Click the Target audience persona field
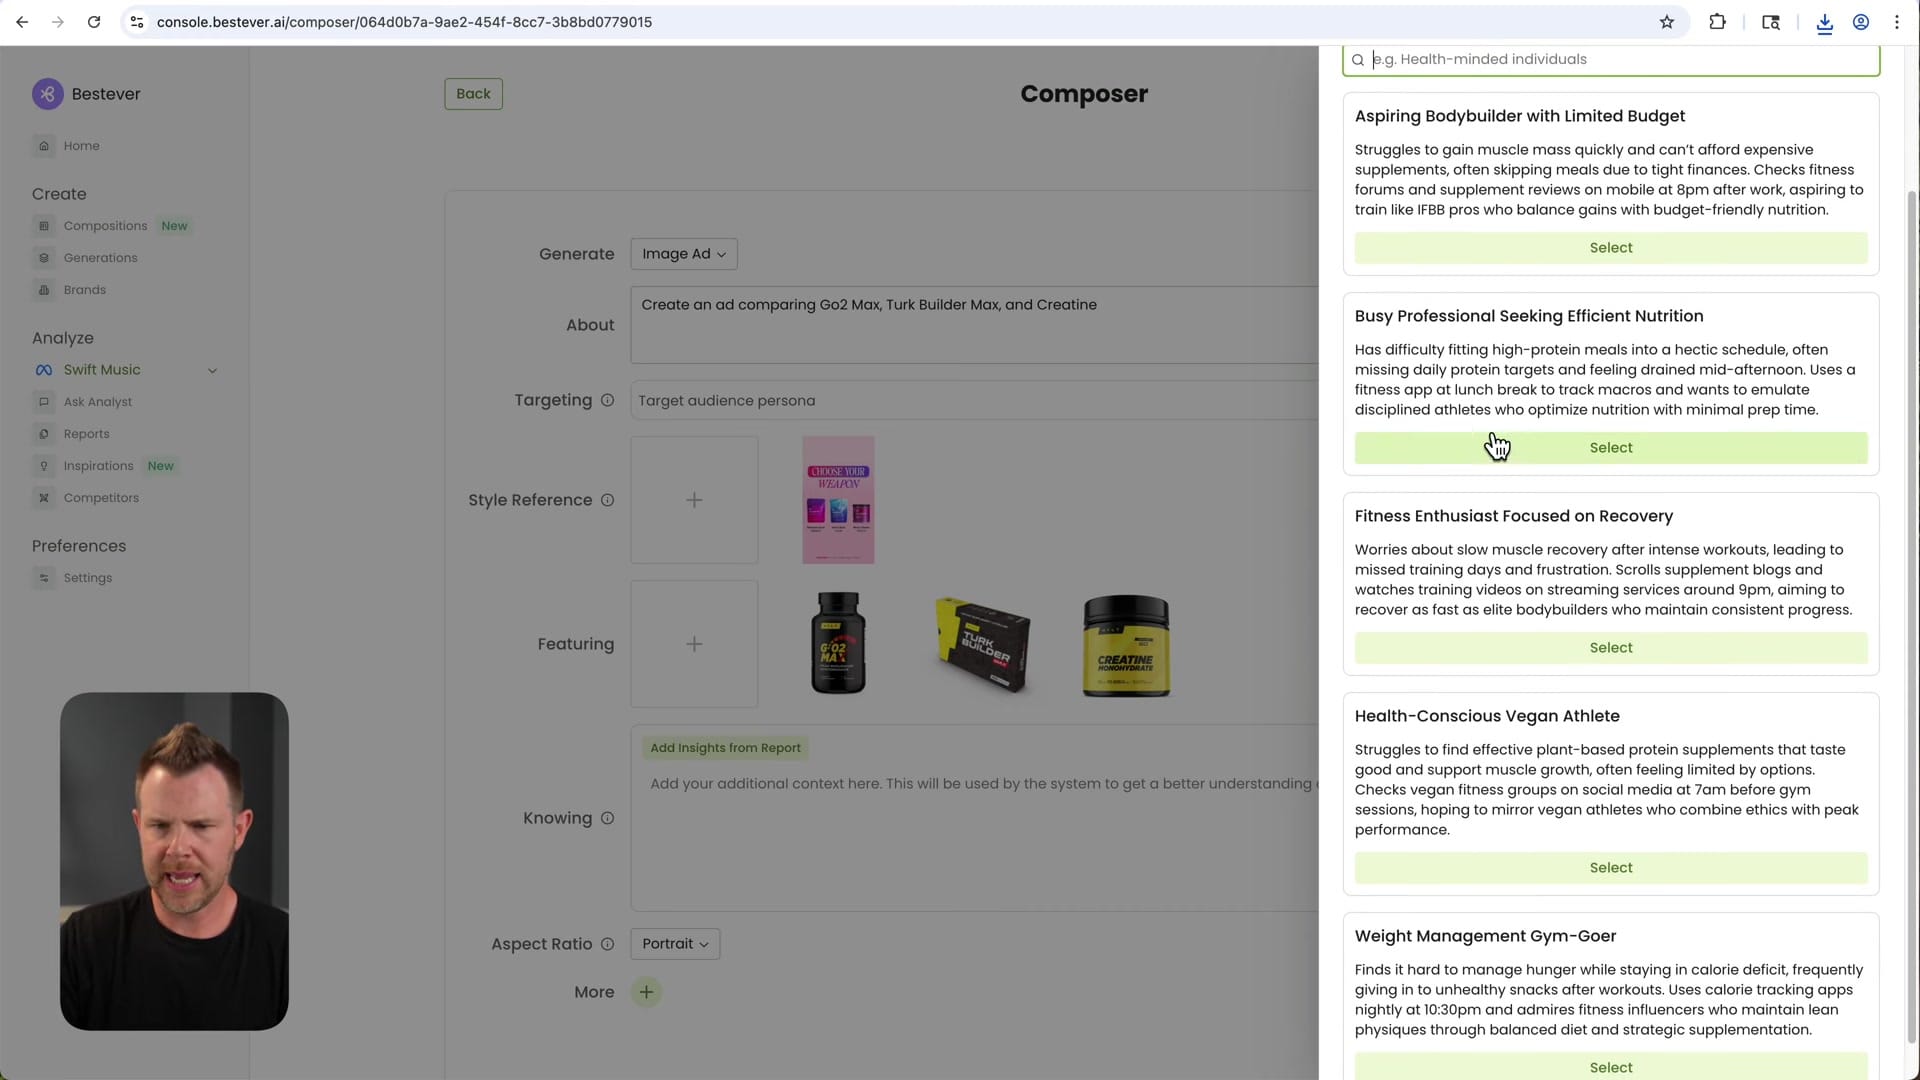 tap(975, 401)
